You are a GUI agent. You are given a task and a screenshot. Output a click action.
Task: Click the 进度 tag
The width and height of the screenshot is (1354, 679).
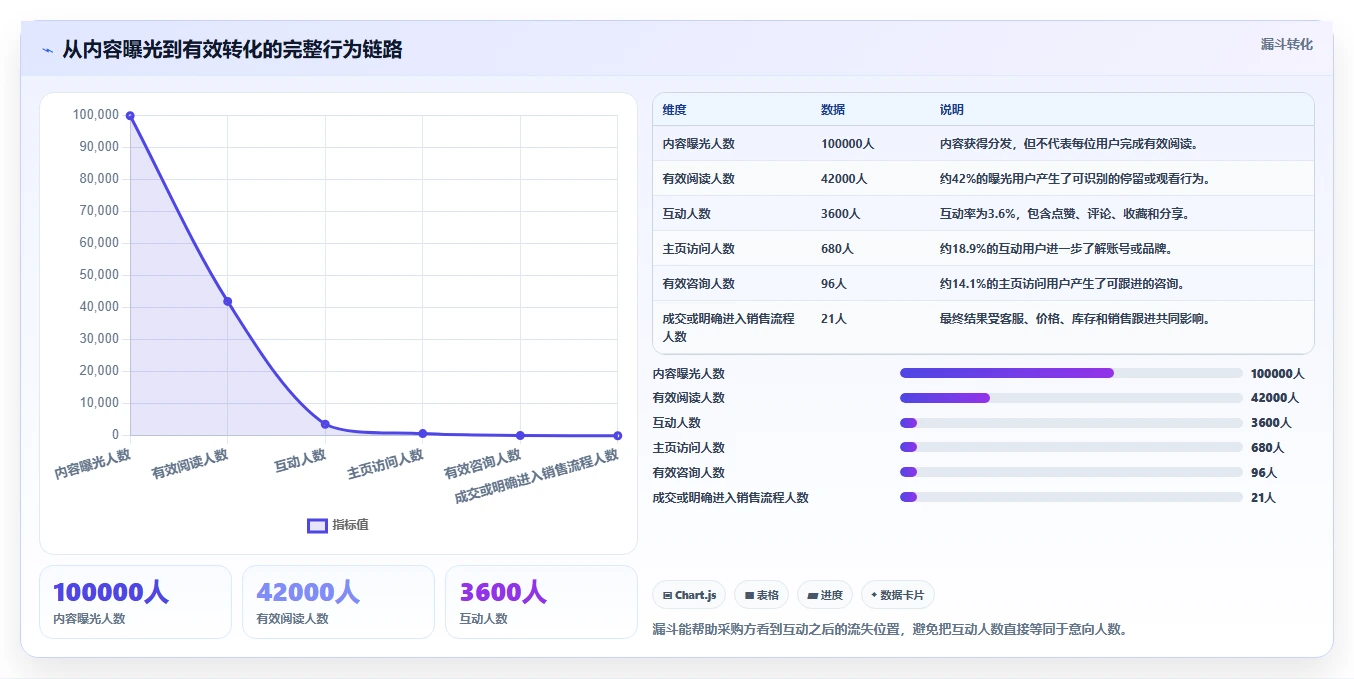pyautogui.click(x=825, y=595)
